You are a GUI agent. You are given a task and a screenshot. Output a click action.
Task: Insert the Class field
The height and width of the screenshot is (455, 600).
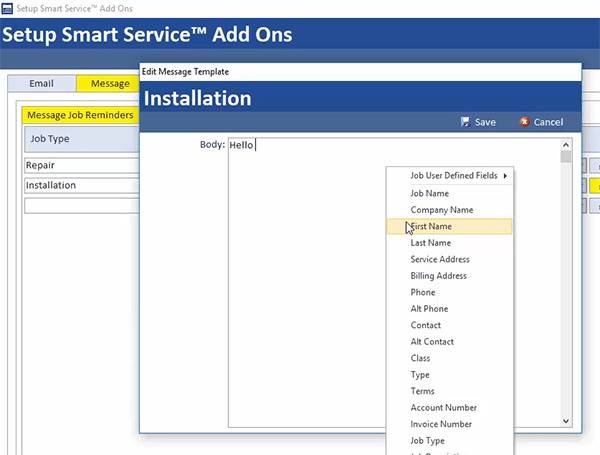click(450, 358)
